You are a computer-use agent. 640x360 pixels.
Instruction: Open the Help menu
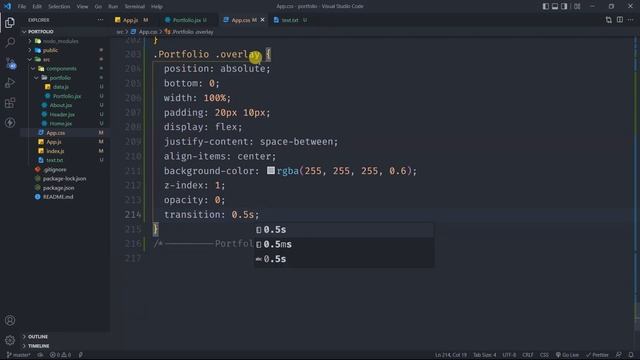(157, 7)
